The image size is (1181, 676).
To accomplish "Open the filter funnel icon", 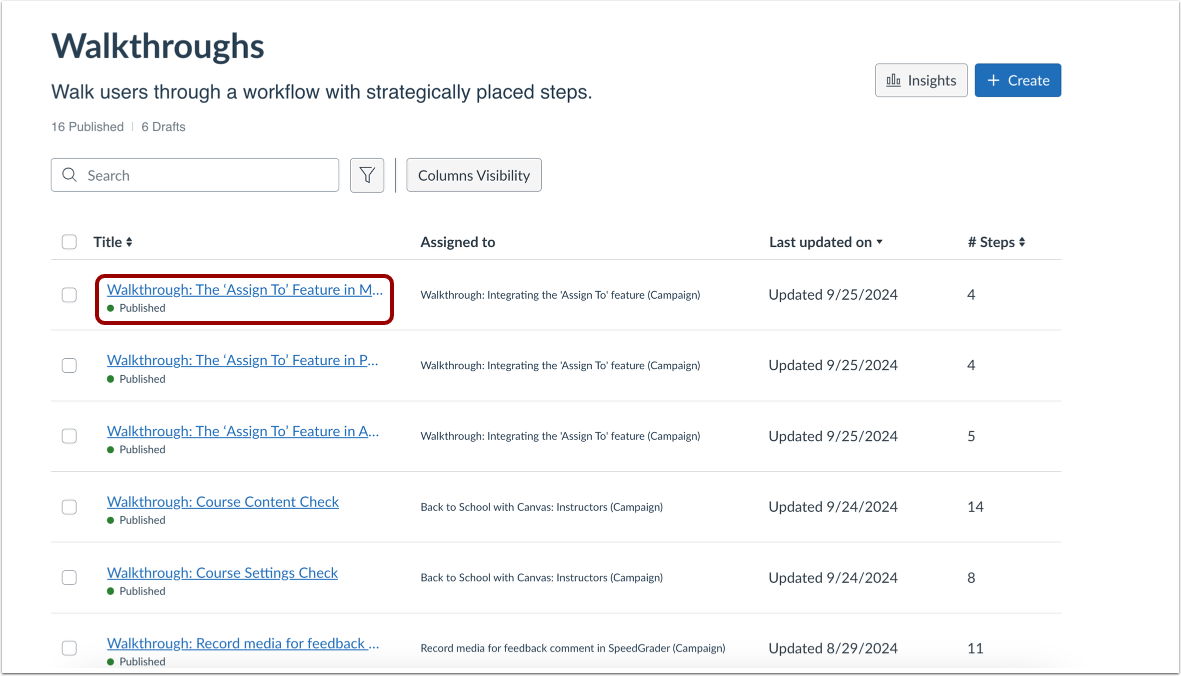I will click(x=367, y=175).
